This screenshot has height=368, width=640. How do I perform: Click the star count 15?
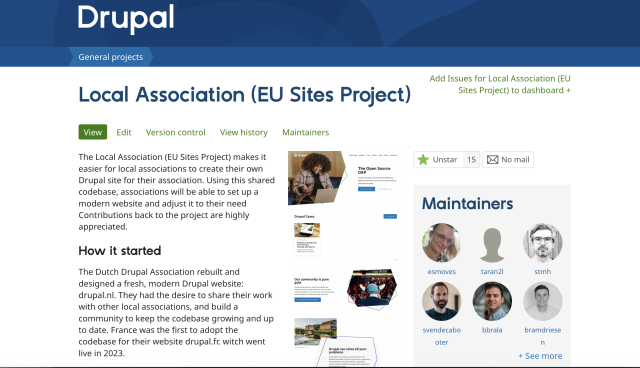[x=471, y=160]
